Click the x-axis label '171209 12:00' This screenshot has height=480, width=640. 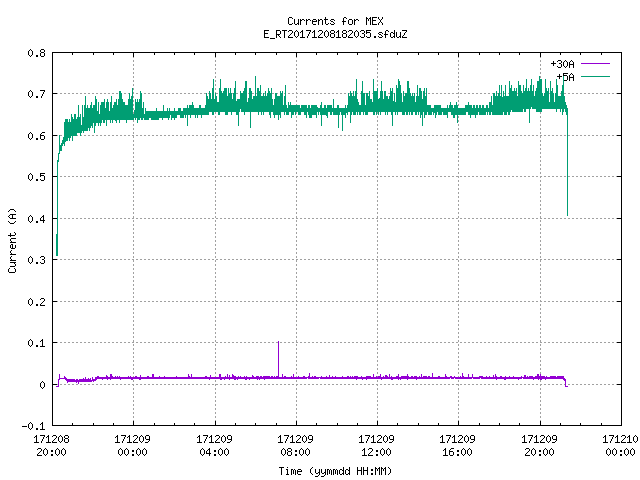tap(376, 445)
